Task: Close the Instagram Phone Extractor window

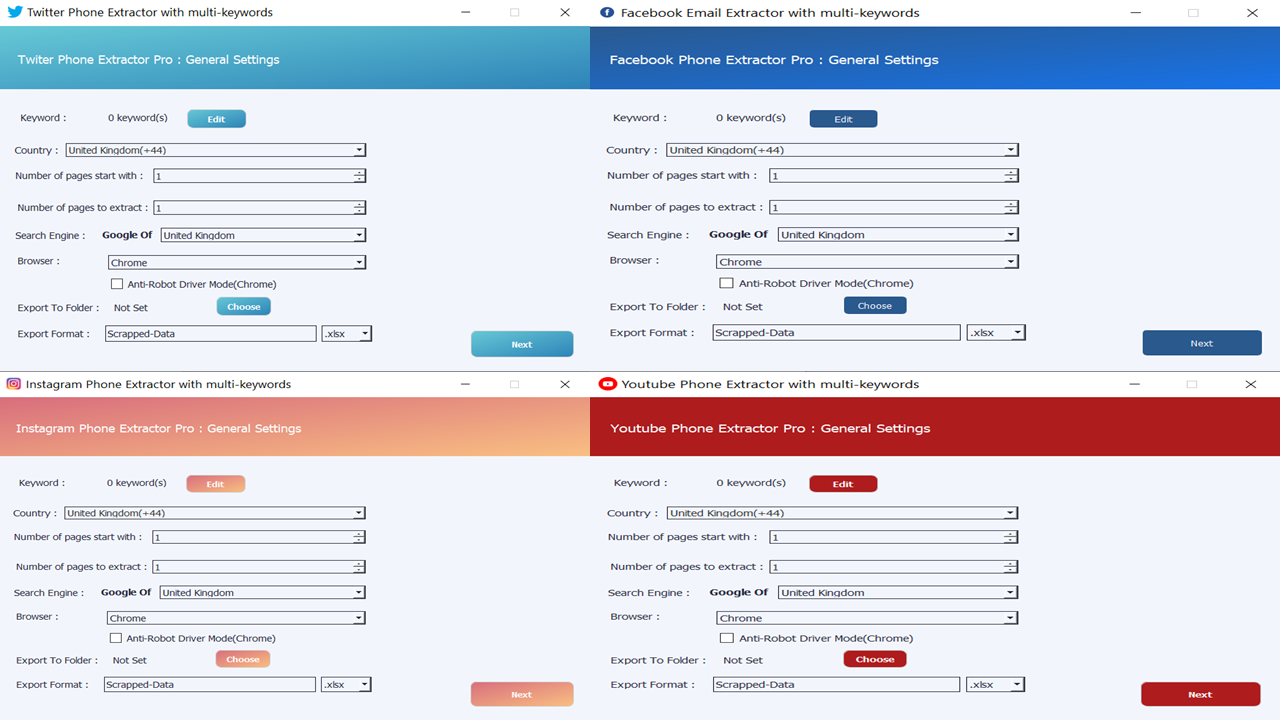Action: tap(565, 384)
